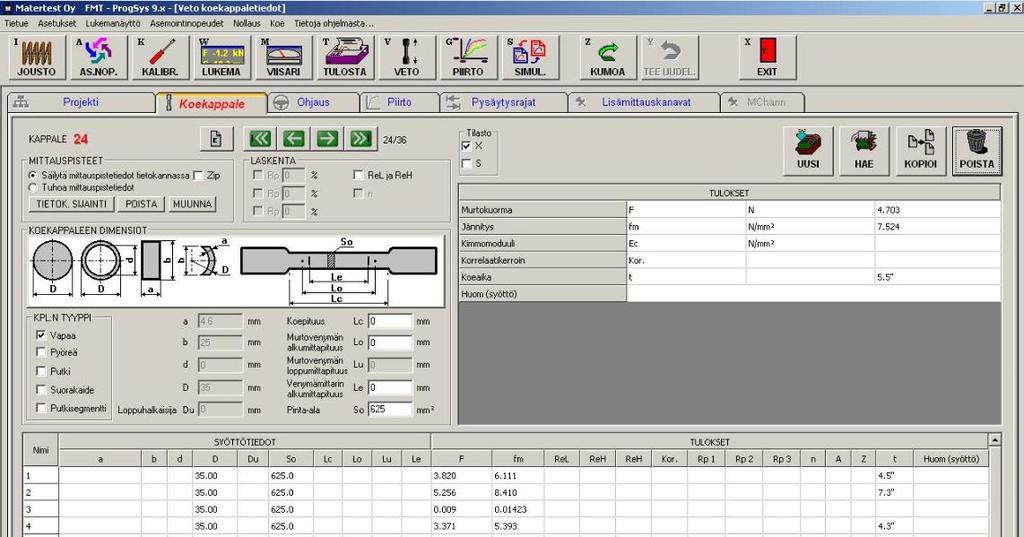Open the PIIRTO plotting tool
1024x537 pixels.
468,57
